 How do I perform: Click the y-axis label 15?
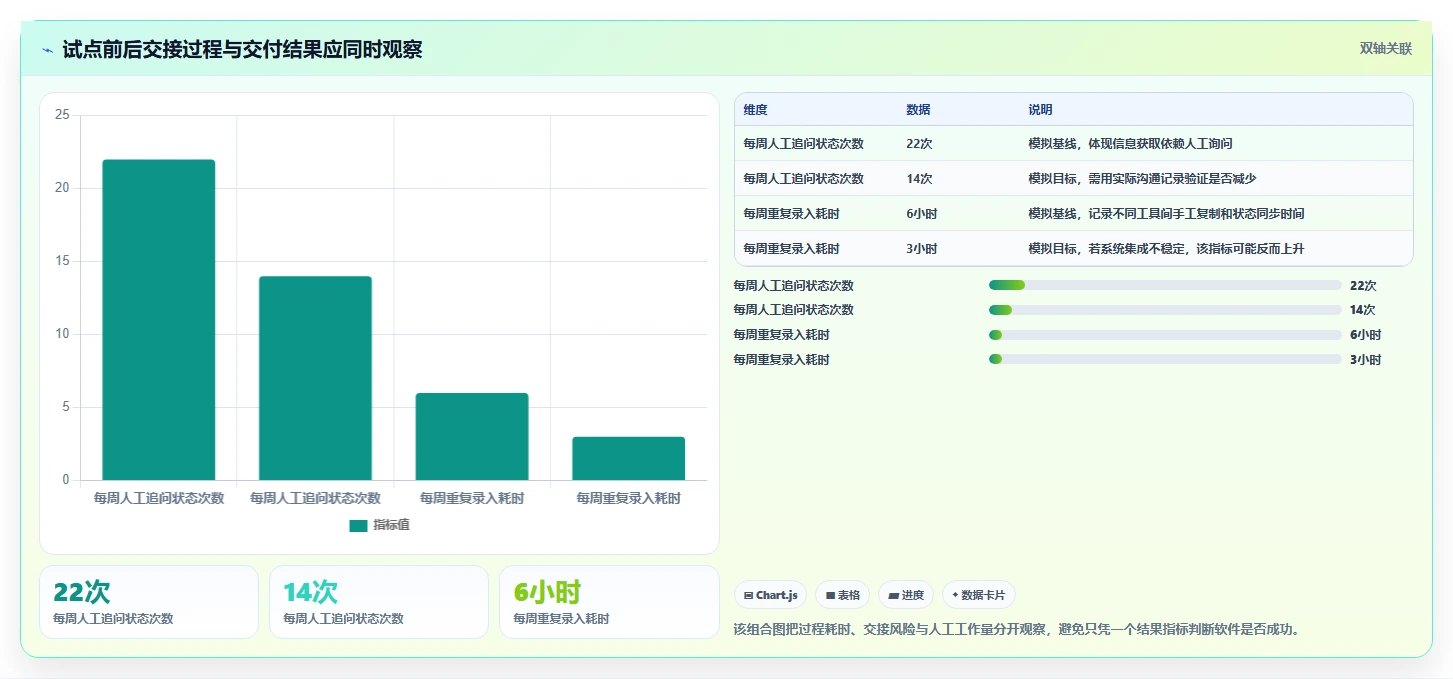(62, 261)
